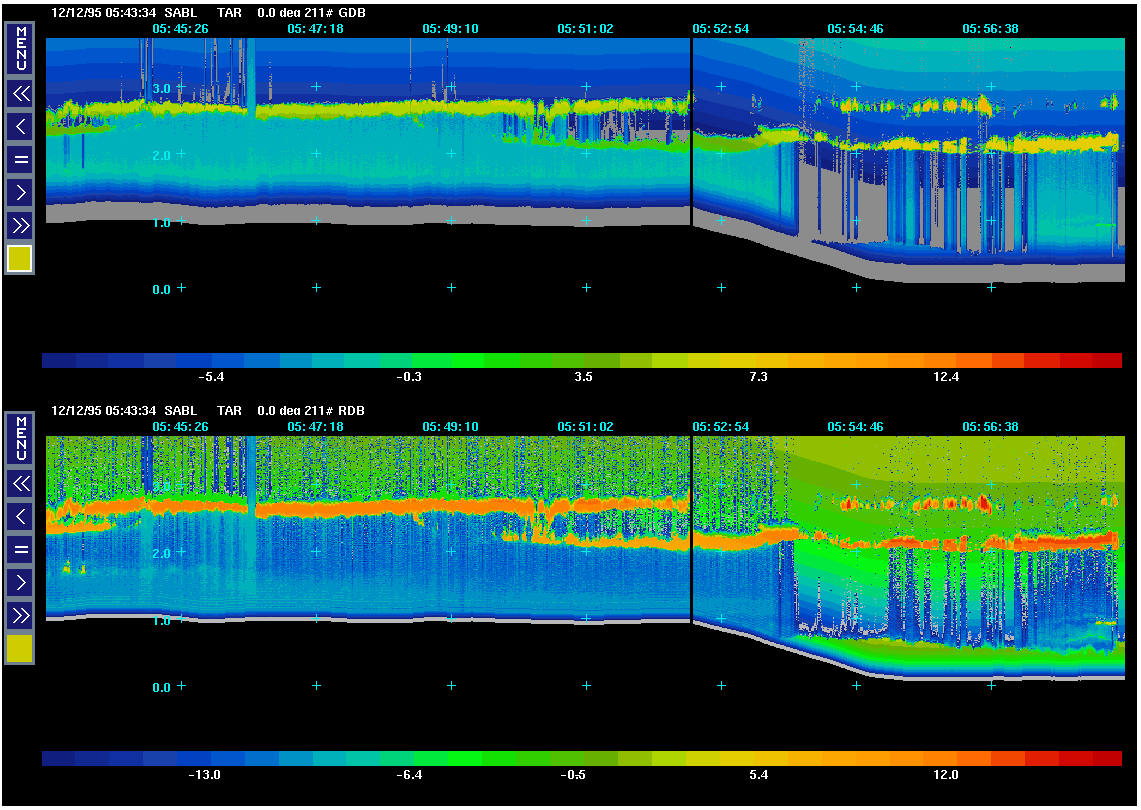1141x810 pixels.
Task: Select the 05:49:10 time marker in GDB panel
Action: coord(450,29)
